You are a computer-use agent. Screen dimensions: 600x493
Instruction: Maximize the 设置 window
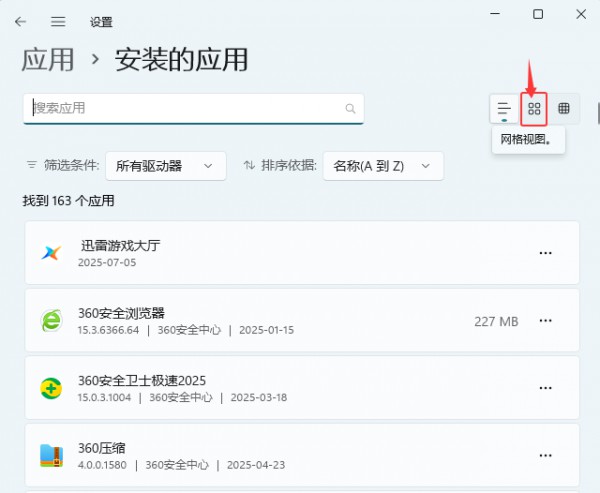(x=538, y=14)
